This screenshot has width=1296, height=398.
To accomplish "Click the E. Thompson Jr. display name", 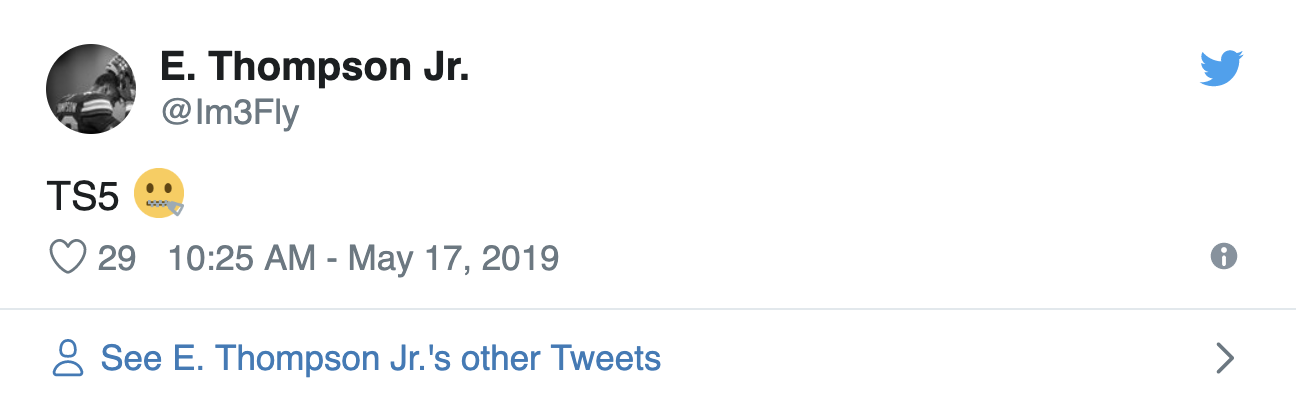I will coord(315,68).
